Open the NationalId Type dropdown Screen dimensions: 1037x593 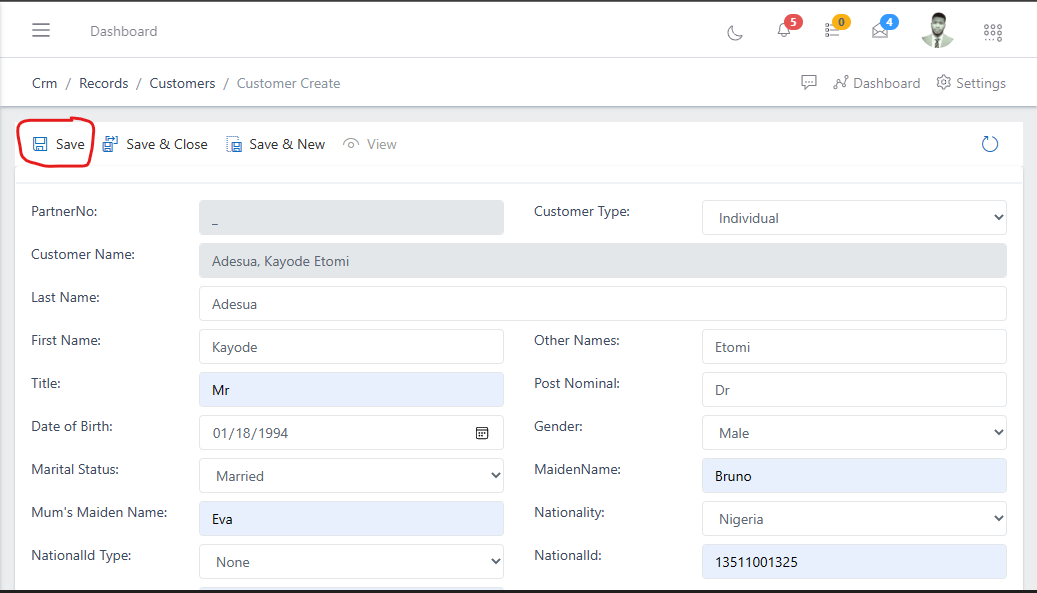pos(351,561)
